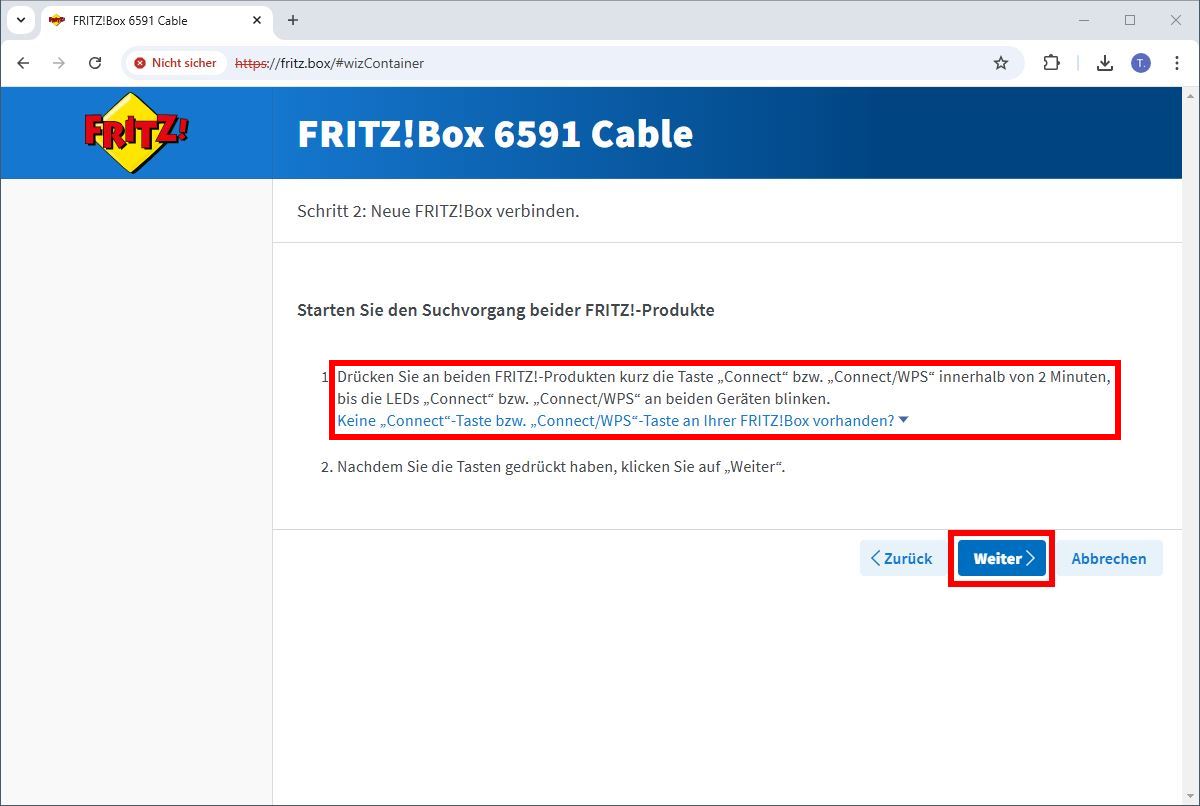
Task: Open the 'Nicht sicher' security warning badge
Action: point(175,62)
